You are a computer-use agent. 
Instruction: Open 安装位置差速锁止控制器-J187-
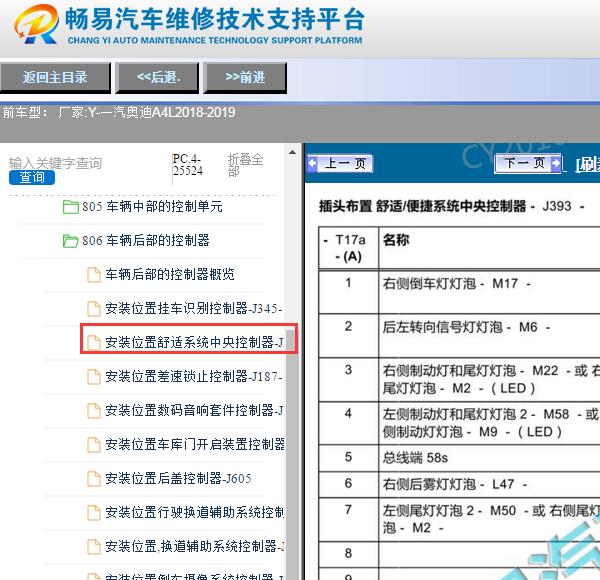point(194,376)
